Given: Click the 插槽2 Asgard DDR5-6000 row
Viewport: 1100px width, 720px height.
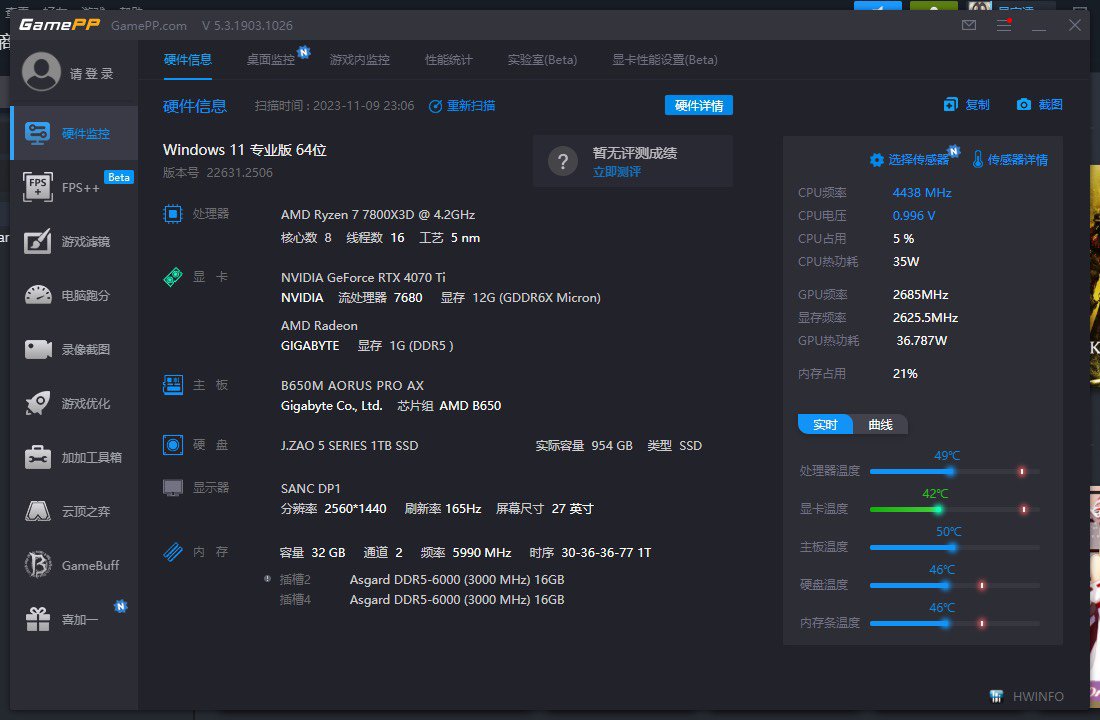Looking at the screenshot, I should (422, 580).
